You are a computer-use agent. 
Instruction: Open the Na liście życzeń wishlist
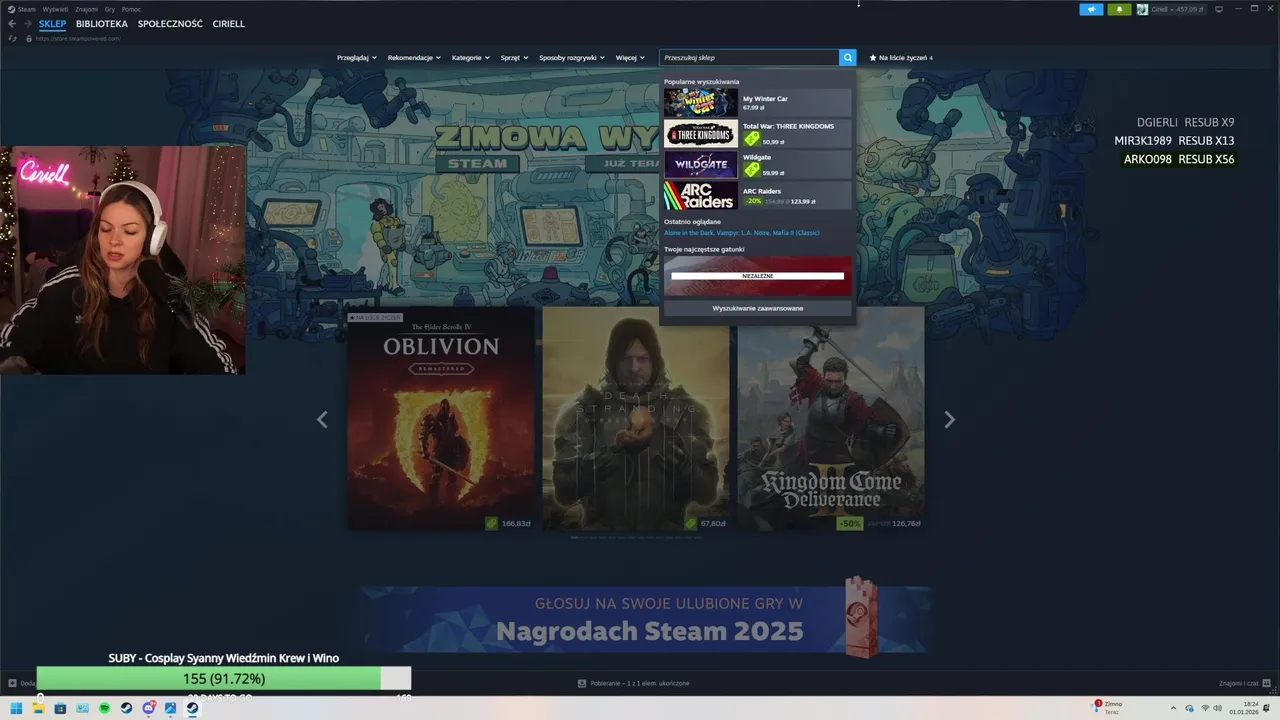pos(901,58)
